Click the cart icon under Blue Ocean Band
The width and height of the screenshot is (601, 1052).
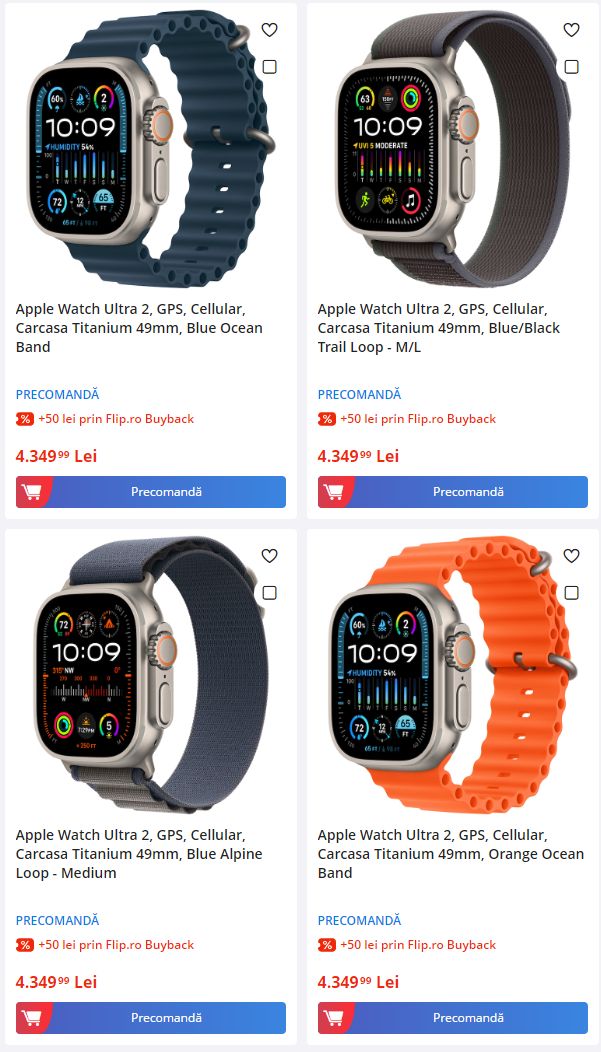coord(31,492)
